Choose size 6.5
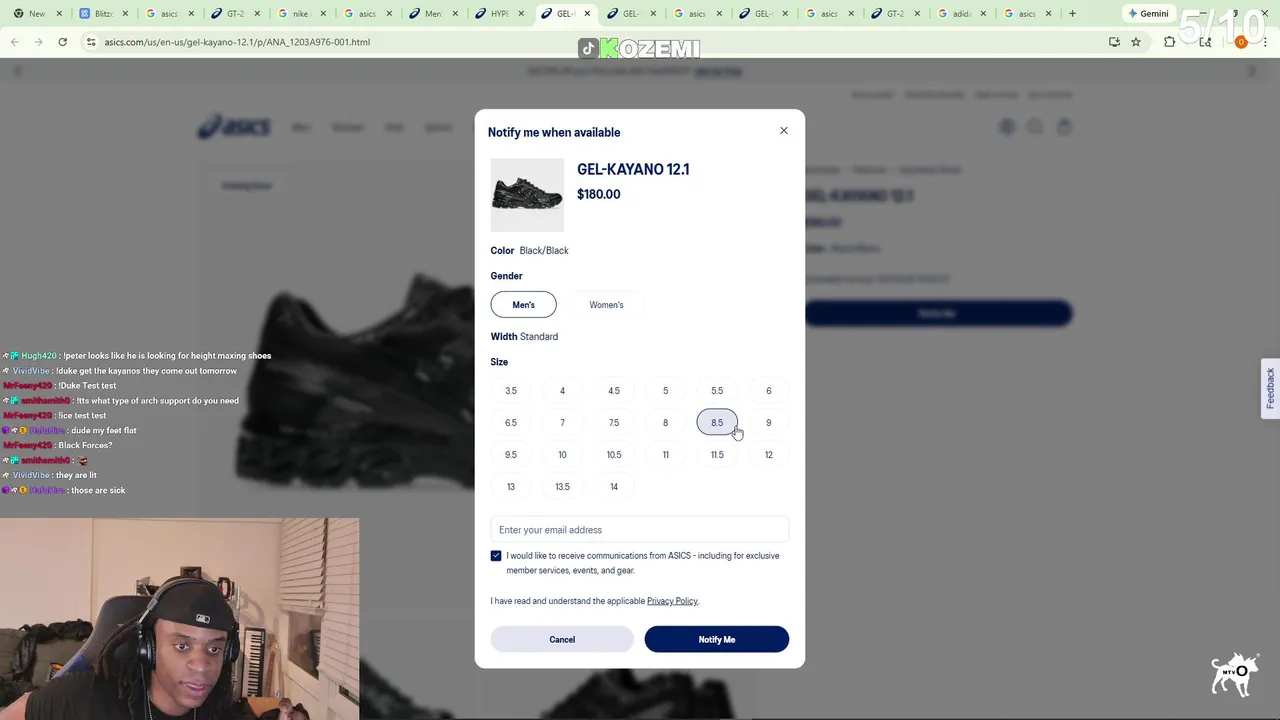 tap(511, 423)
